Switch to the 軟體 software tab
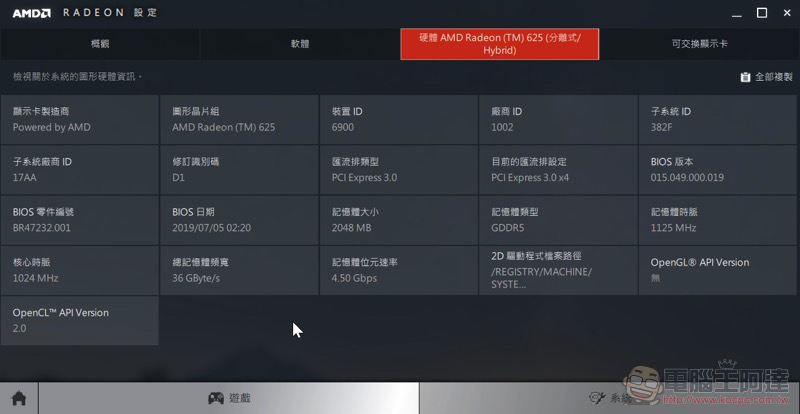This screenshot has width=800, height=414. click(x=300, y=44)
